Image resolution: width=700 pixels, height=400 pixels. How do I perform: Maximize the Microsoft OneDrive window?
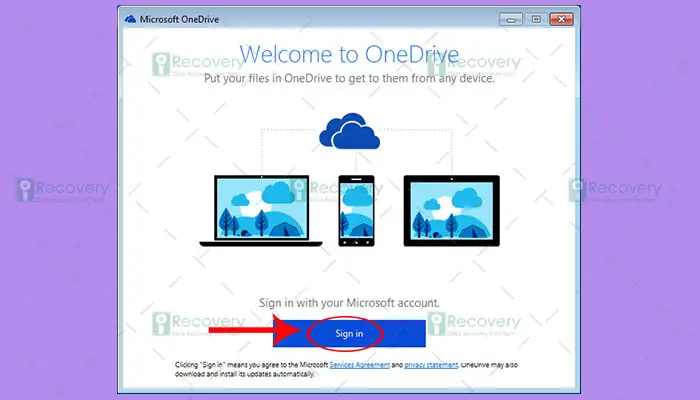tap(536, 19)
